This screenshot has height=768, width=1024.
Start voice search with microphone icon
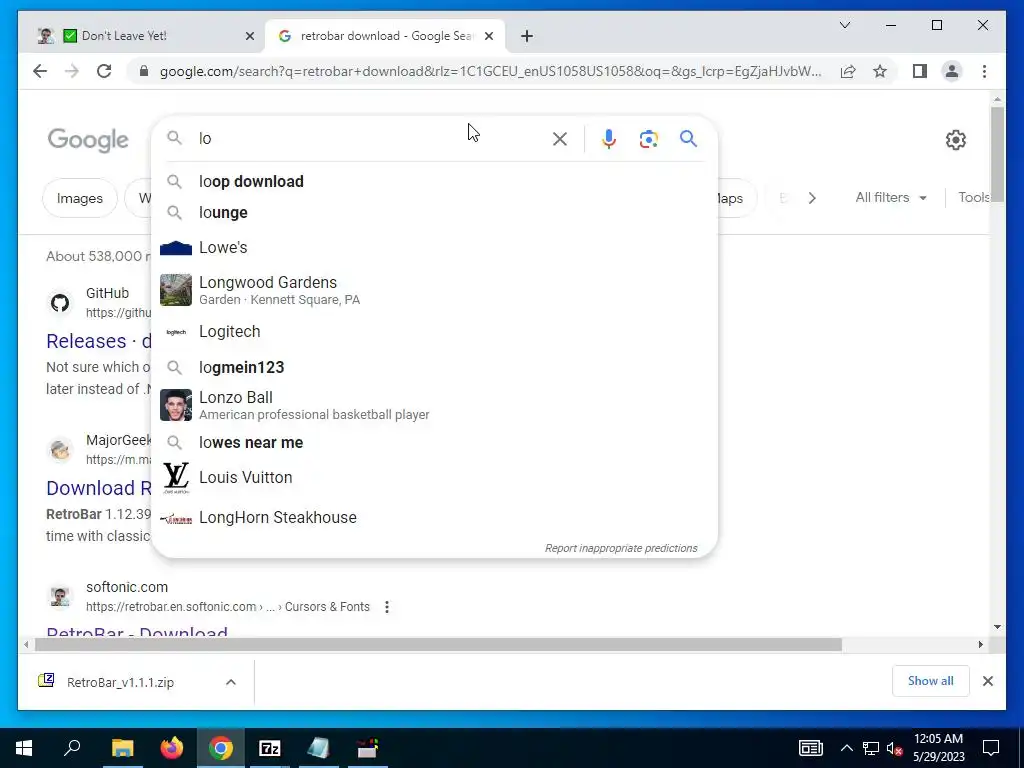coord(609,139)
